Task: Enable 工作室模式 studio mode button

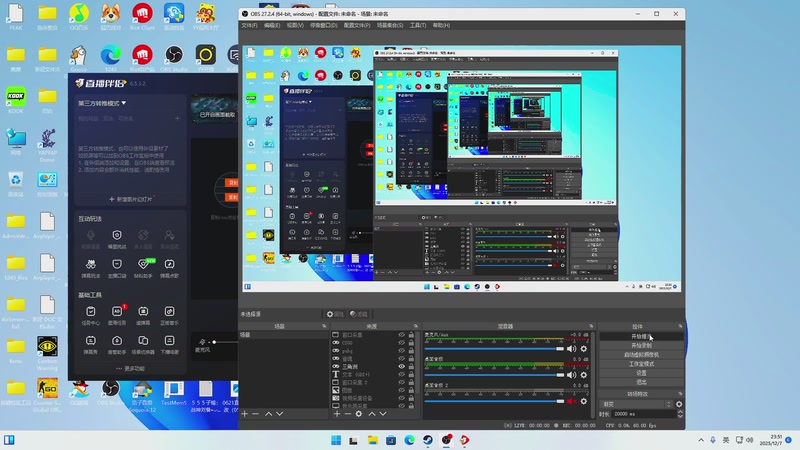Action: [x=641, y=364]
